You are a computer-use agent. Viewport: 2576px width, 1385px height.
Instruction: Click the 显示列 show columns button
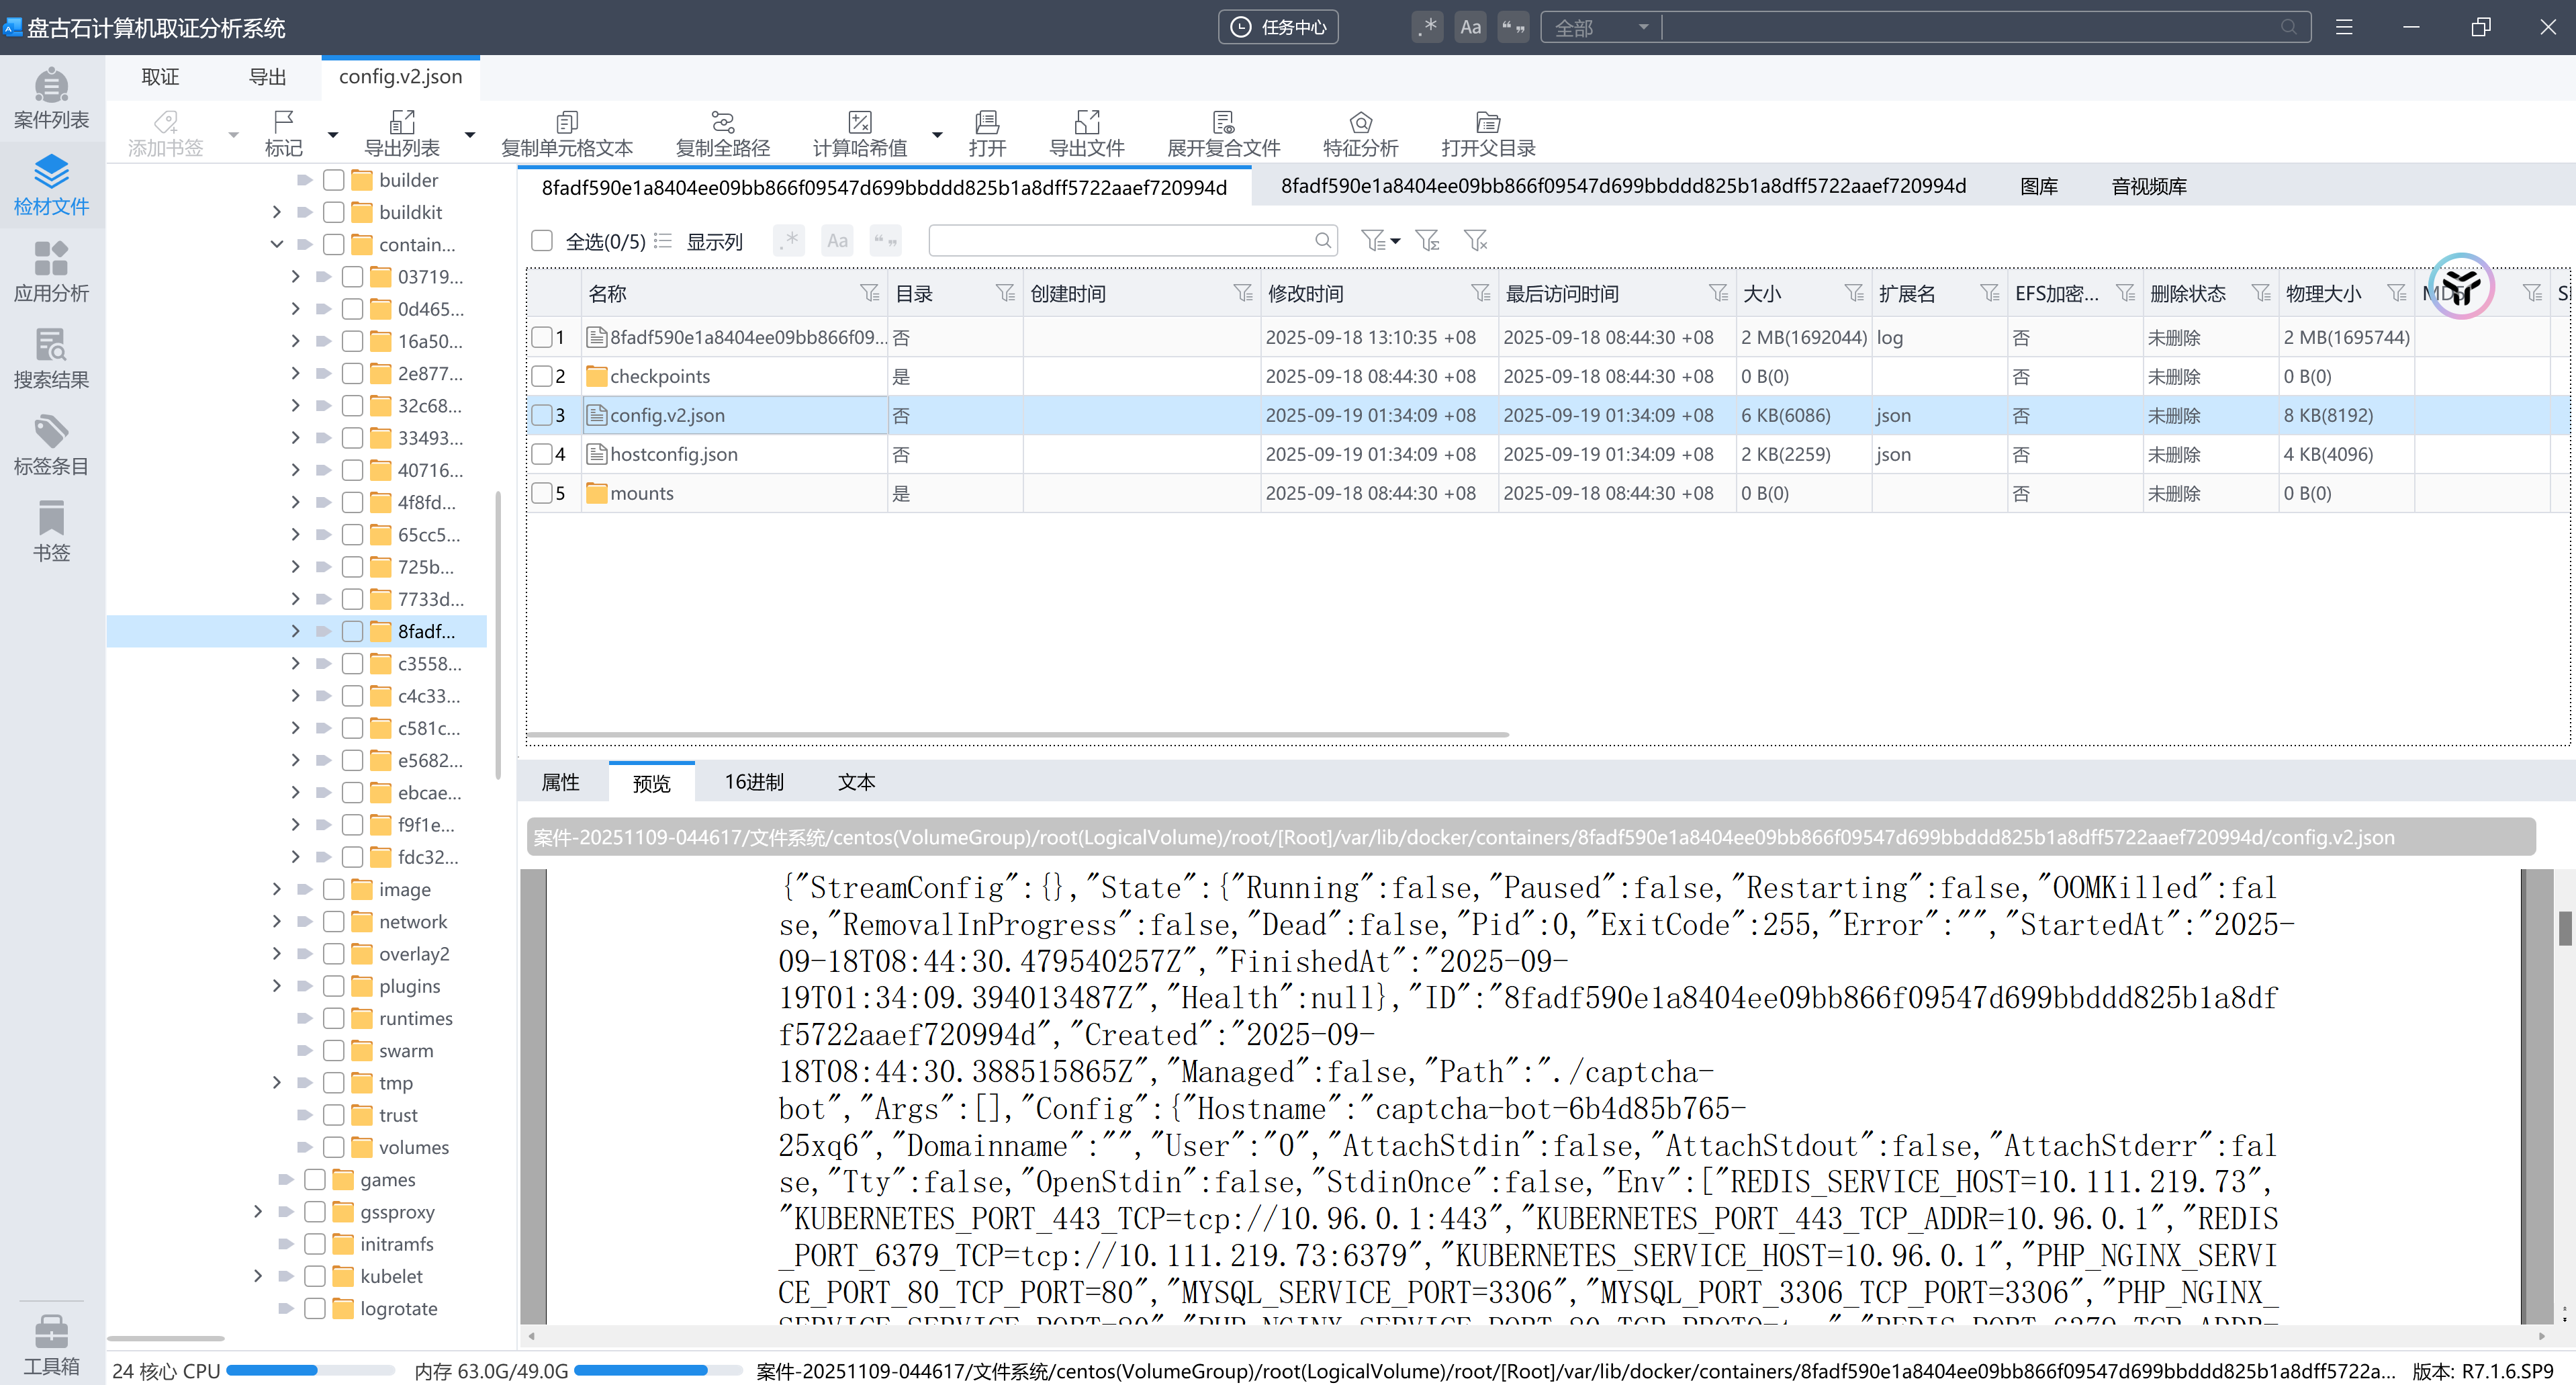click(713, 241)
